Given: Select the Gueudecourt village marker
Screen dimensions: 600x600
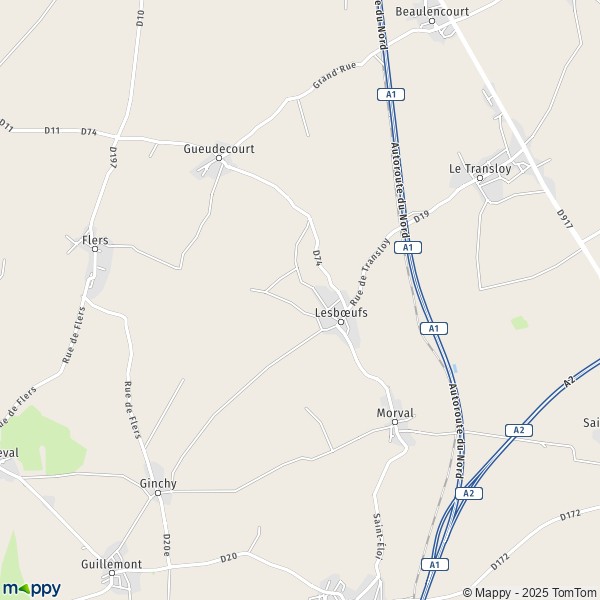Looking at the screenshot, I should coord(219,158).
